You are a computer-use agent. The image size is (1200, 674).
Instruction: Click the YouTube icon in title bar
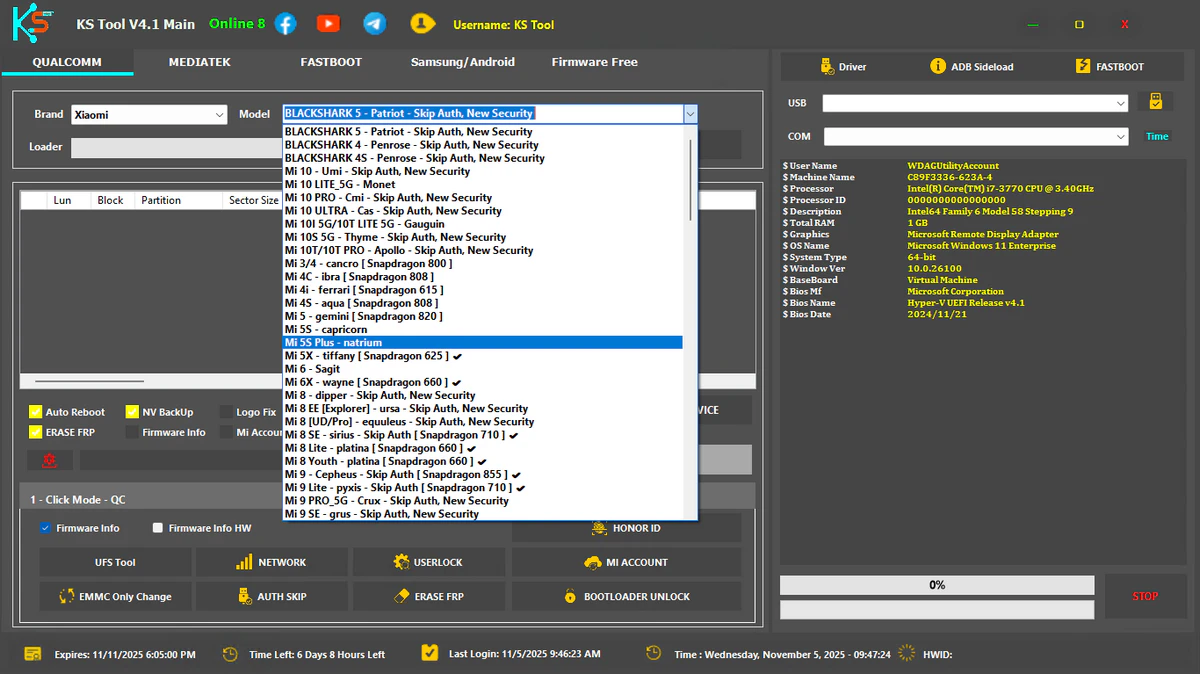point(328,24)
